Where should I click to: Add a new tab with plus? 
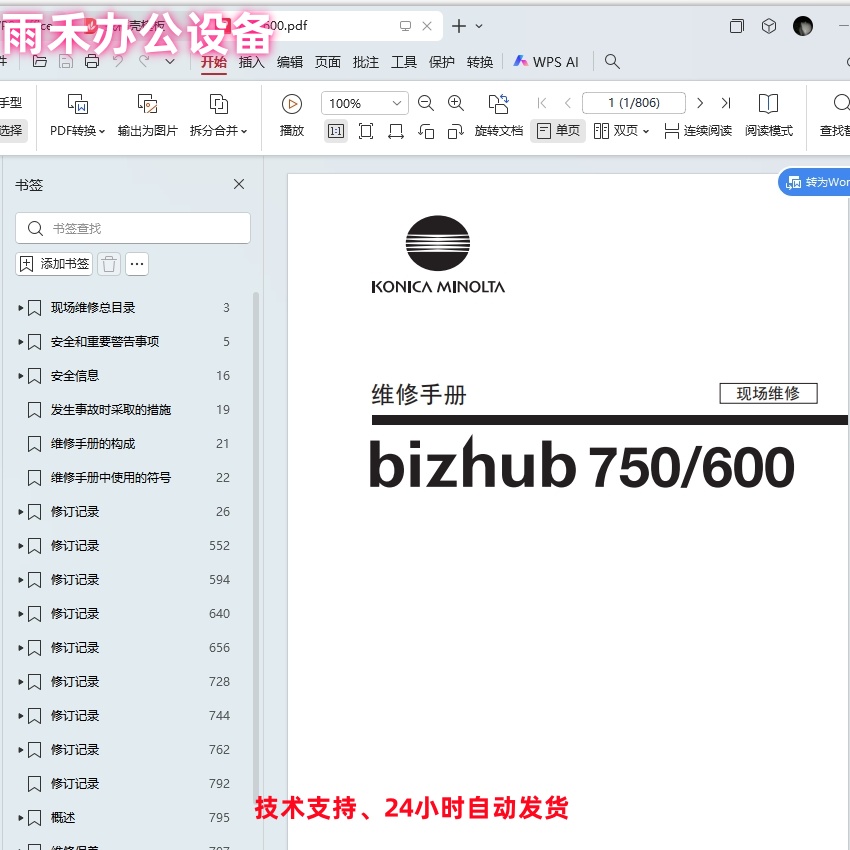459,25
